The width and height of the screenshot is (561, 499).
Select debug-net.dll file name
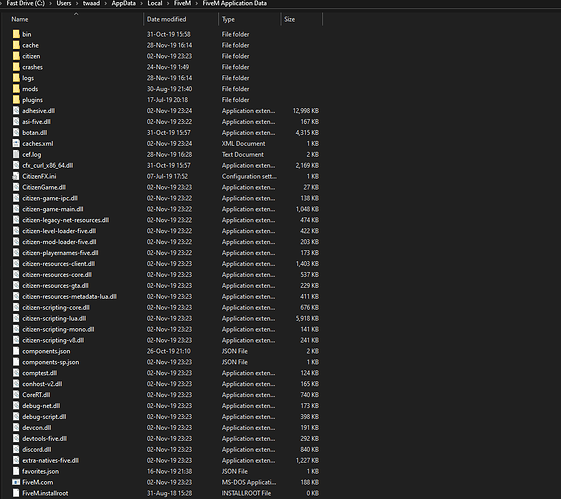pyautogui.click(x=41, y=406)
